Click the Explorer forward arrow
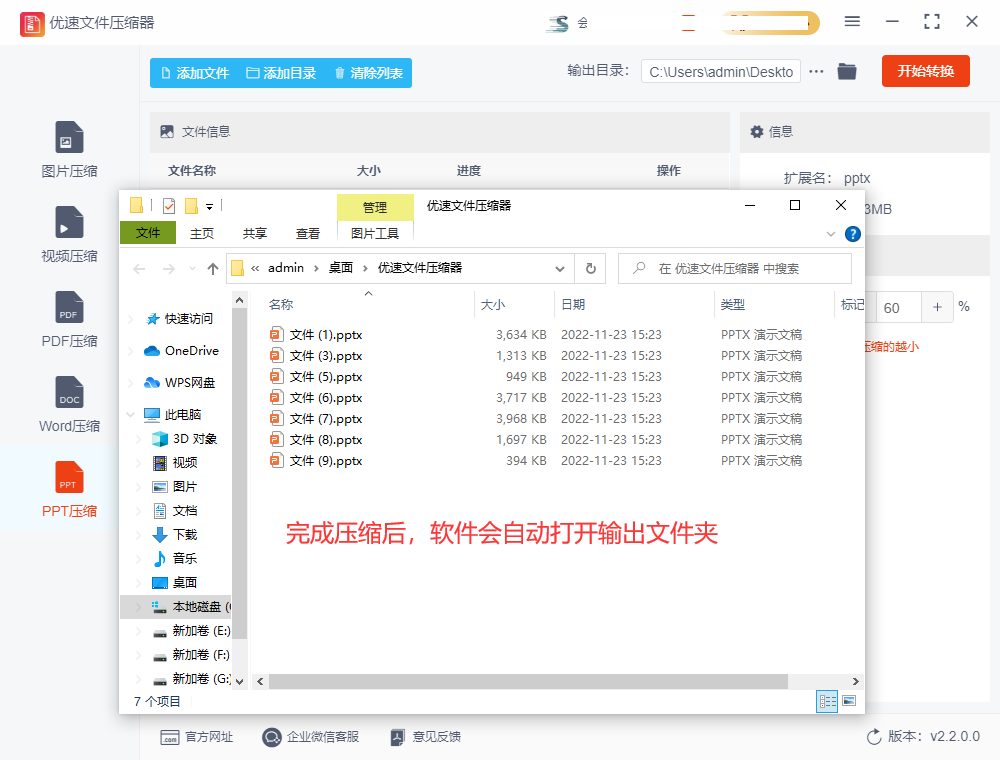Image resolution: width=1000 pixels, height=760 pixels. (x=168, y=269)
